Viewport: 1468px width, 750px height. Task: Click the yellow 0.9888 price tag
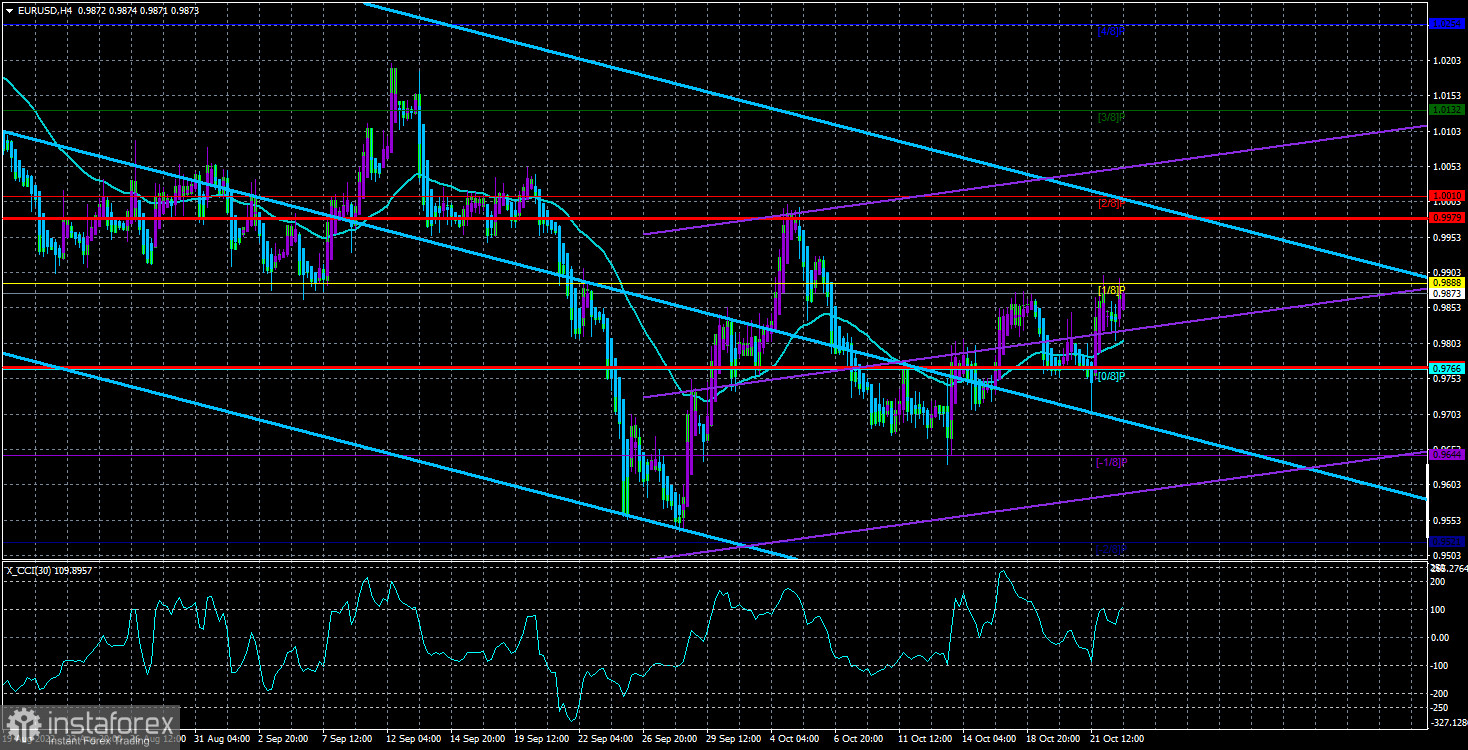coord(1447,283)
